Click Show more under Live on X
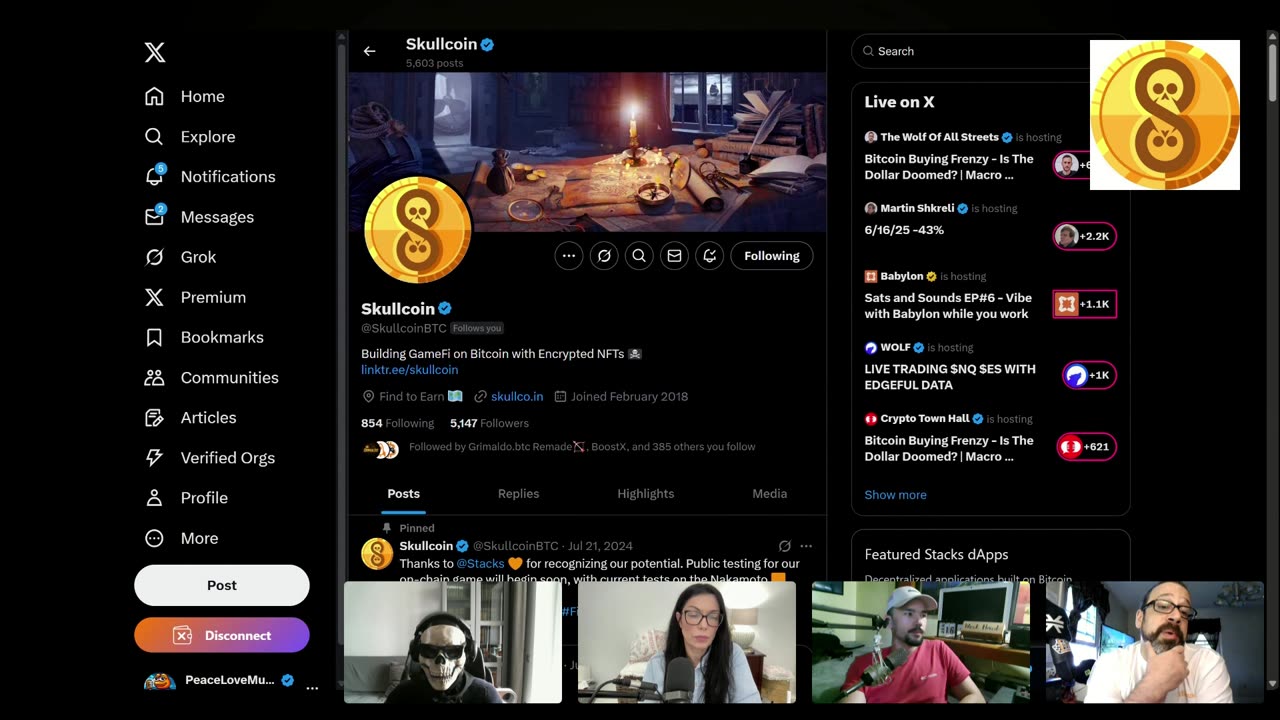This screenshot has height=720, width=1280. pos(895,495)
